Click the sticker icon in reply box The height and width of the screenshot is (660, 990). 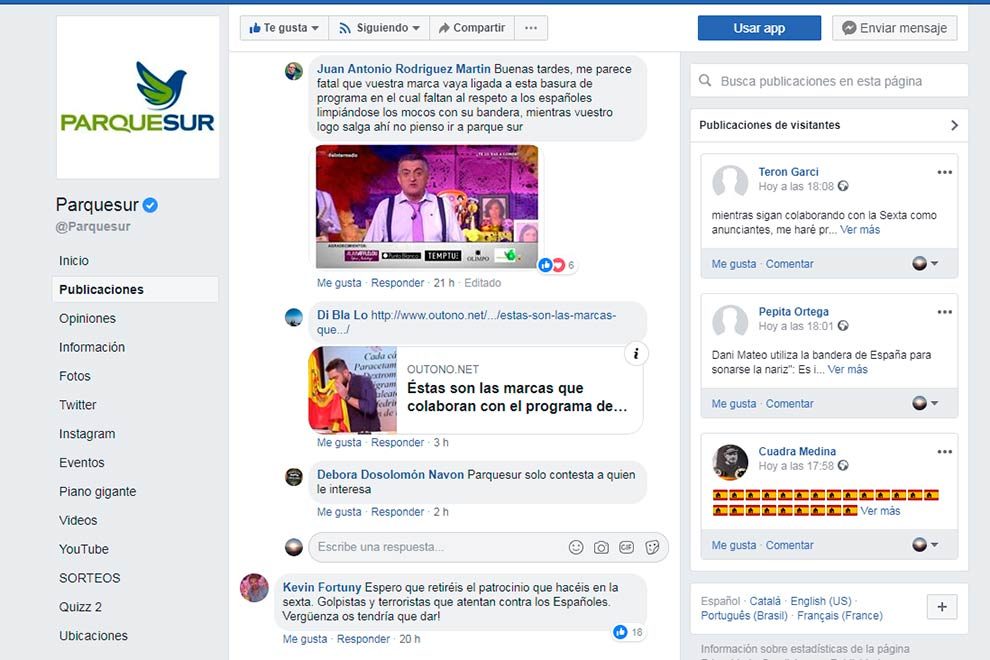click(652, 547)
